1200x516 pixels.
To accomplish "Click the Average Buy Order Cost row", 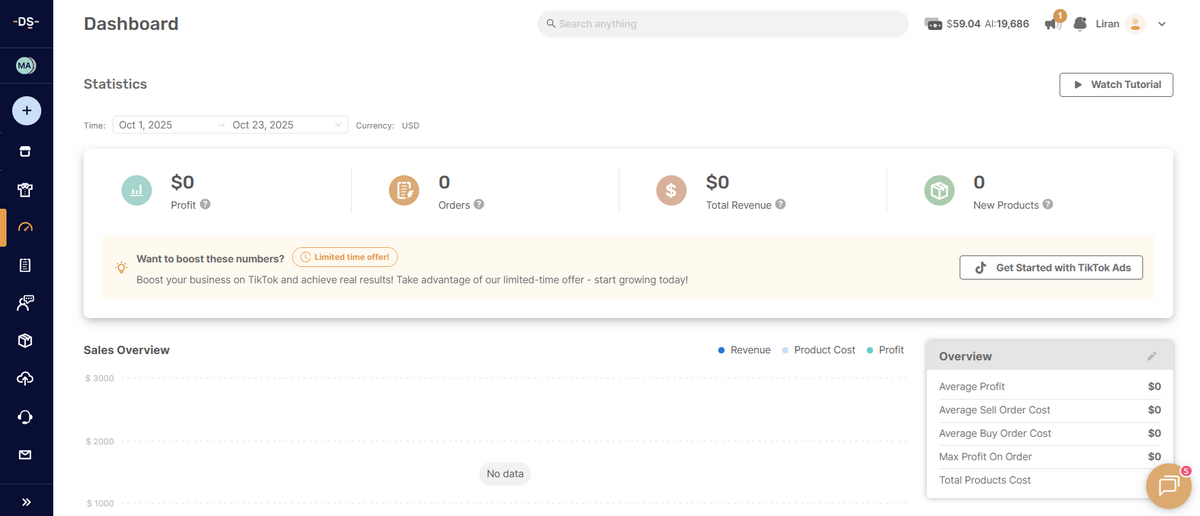I will (1050, 433).
